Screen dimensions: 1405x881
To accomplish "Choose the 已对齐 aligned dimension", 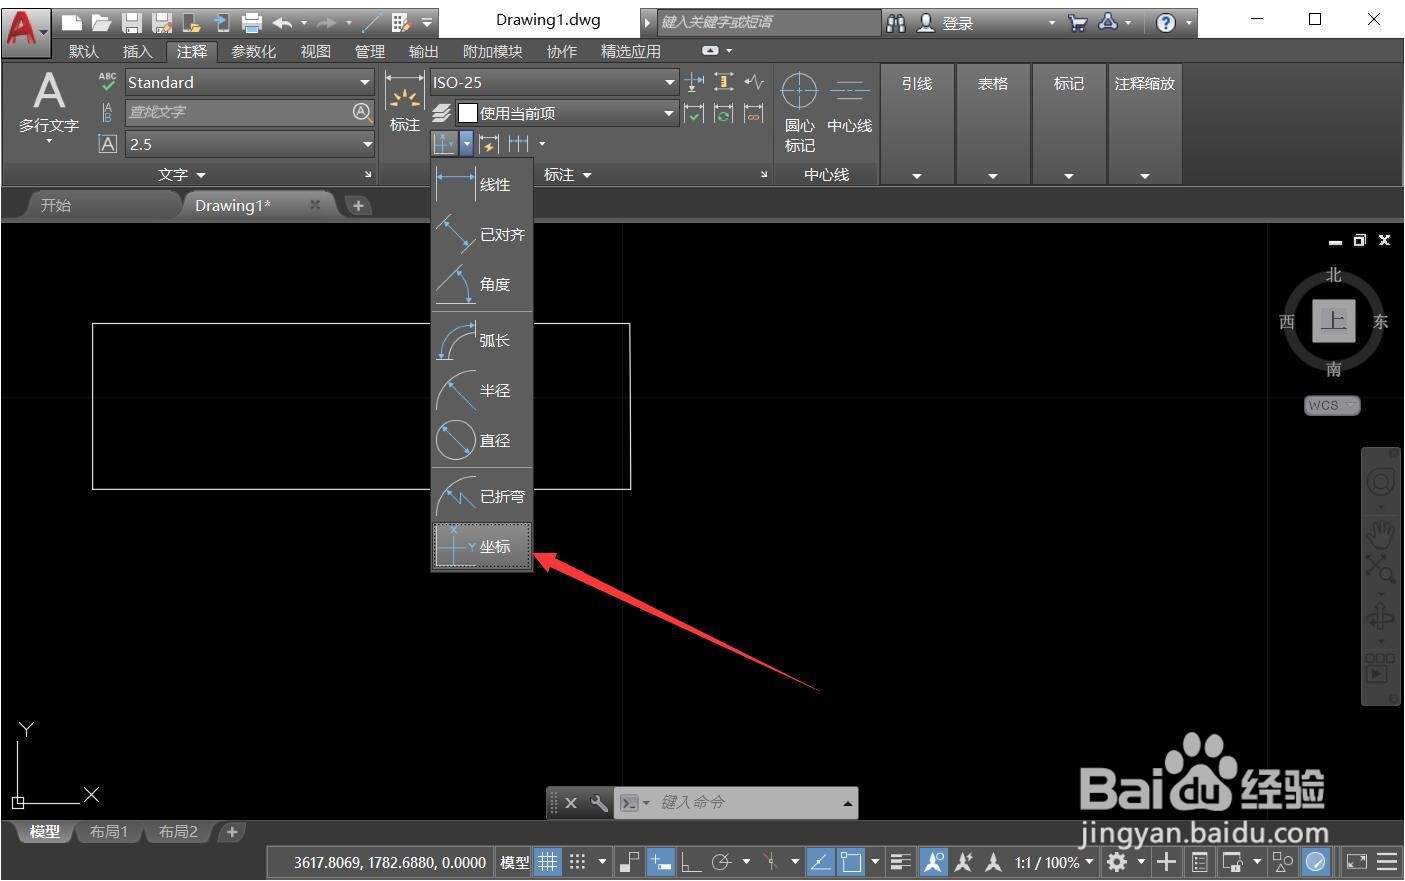I will (481, 235).
